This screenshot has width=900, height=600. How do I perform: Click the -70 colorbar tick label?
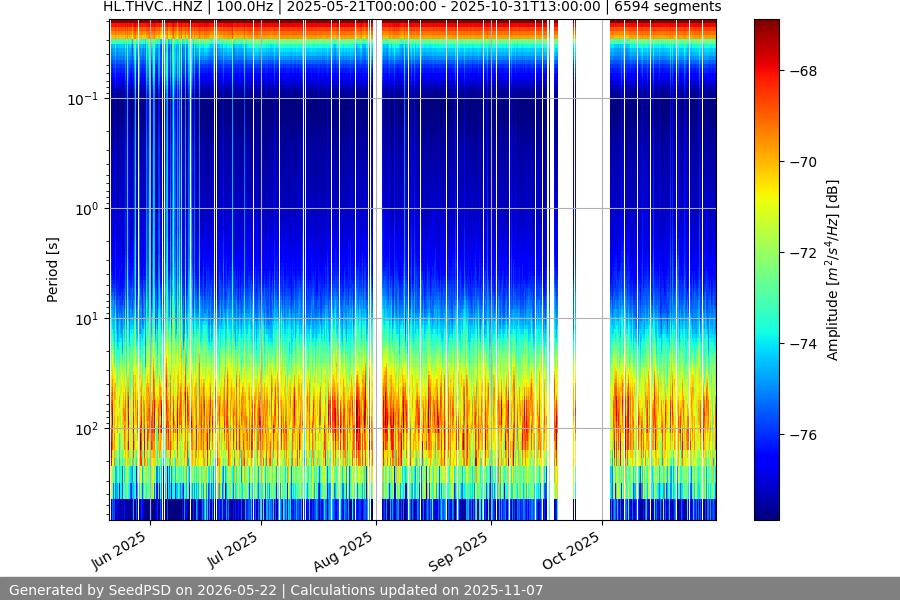(x=803, y=162)
